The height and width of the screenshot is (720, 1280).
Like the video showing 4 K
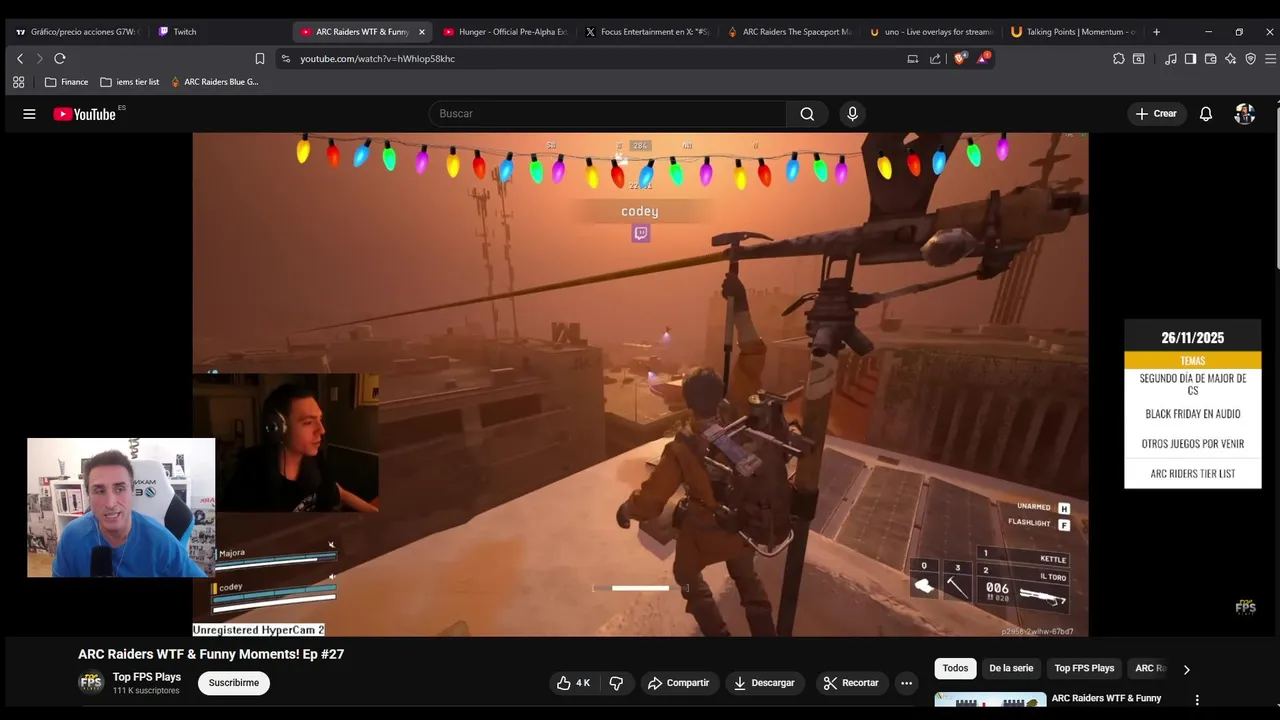[x=574, y=683]
